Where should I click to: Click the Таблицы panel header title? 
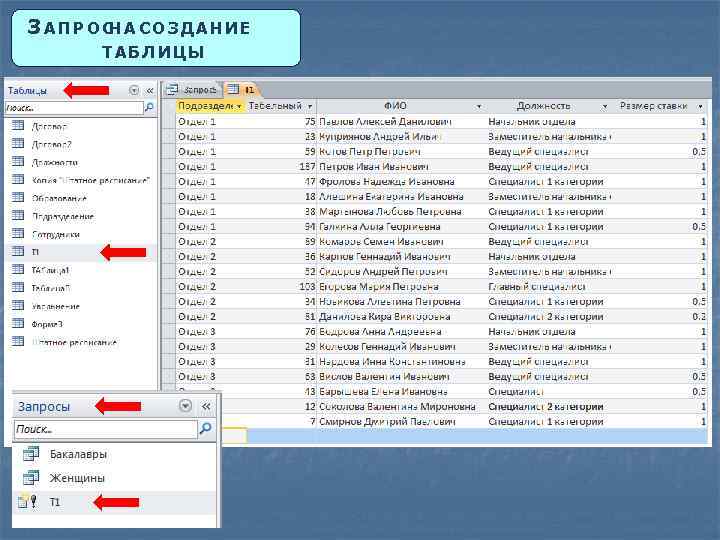coord(27,90)
